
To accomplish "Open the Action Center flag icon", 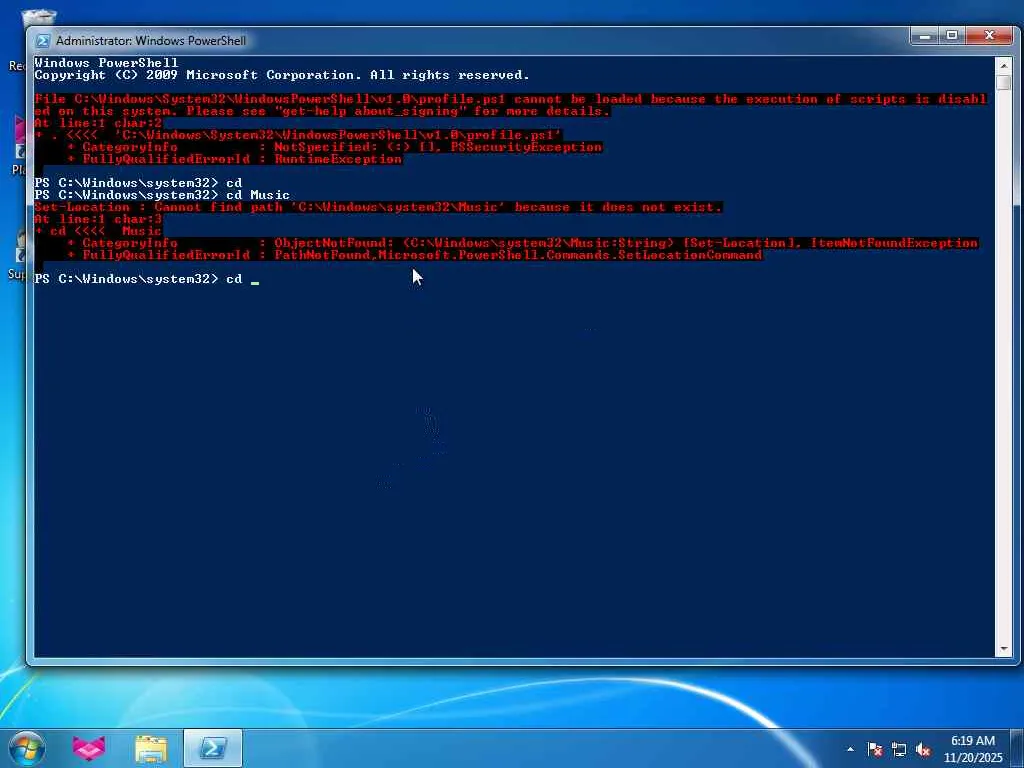I will (x=875, y=749).
